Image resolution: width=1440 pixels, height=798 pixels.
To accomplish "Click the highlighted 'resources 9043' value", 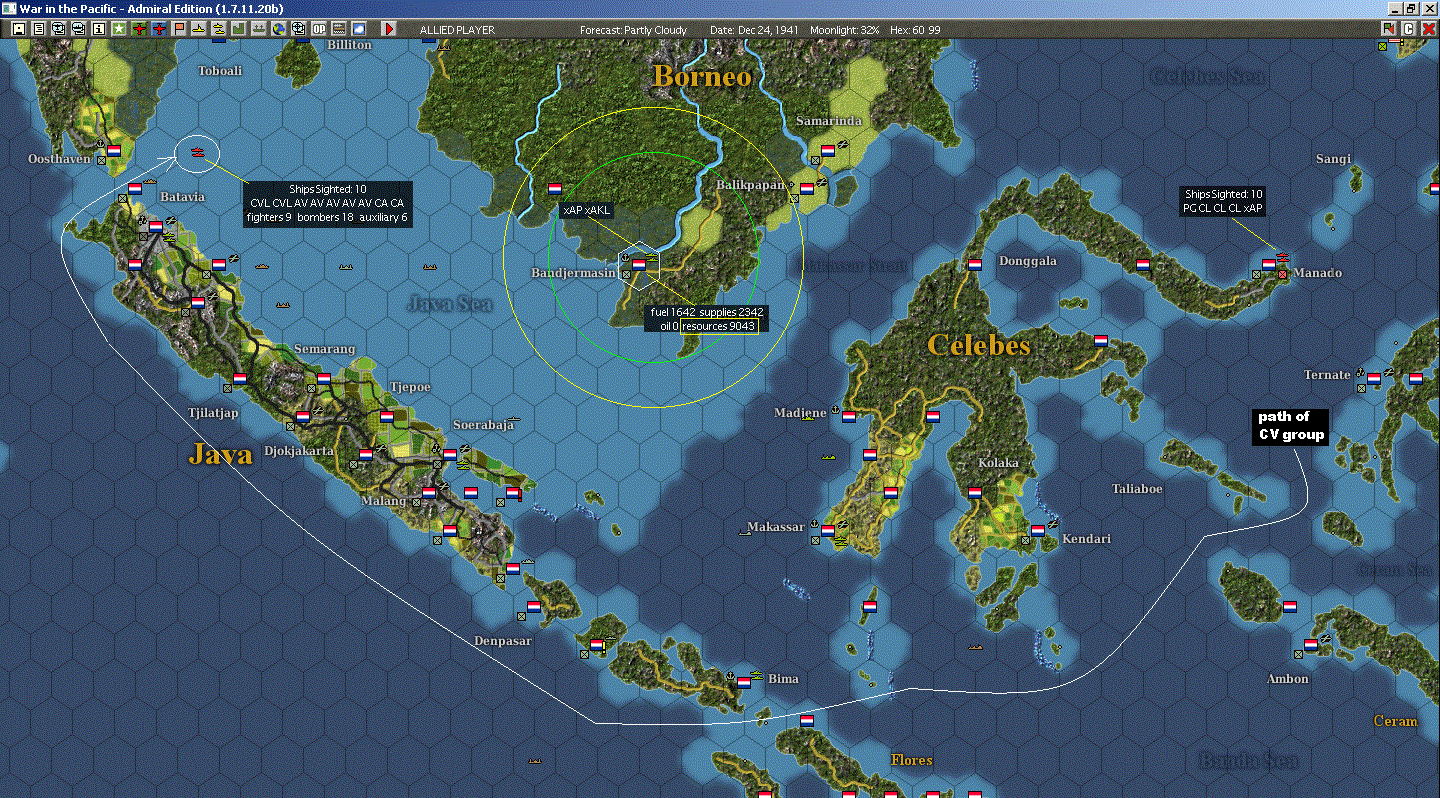I will click(x=719, y=326).
